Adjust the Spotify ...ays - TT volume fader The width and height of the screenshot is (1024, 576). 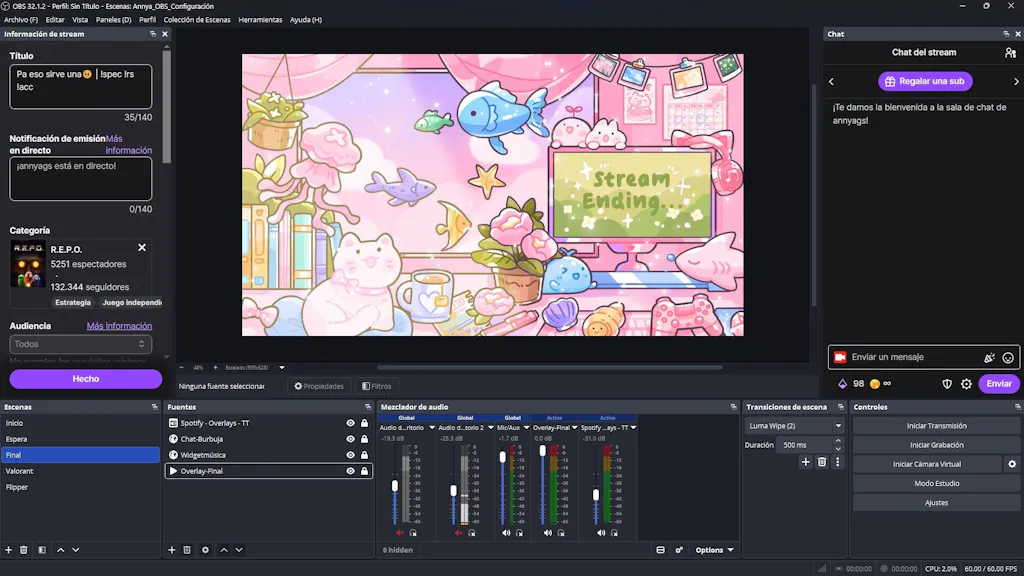[596, 496]
